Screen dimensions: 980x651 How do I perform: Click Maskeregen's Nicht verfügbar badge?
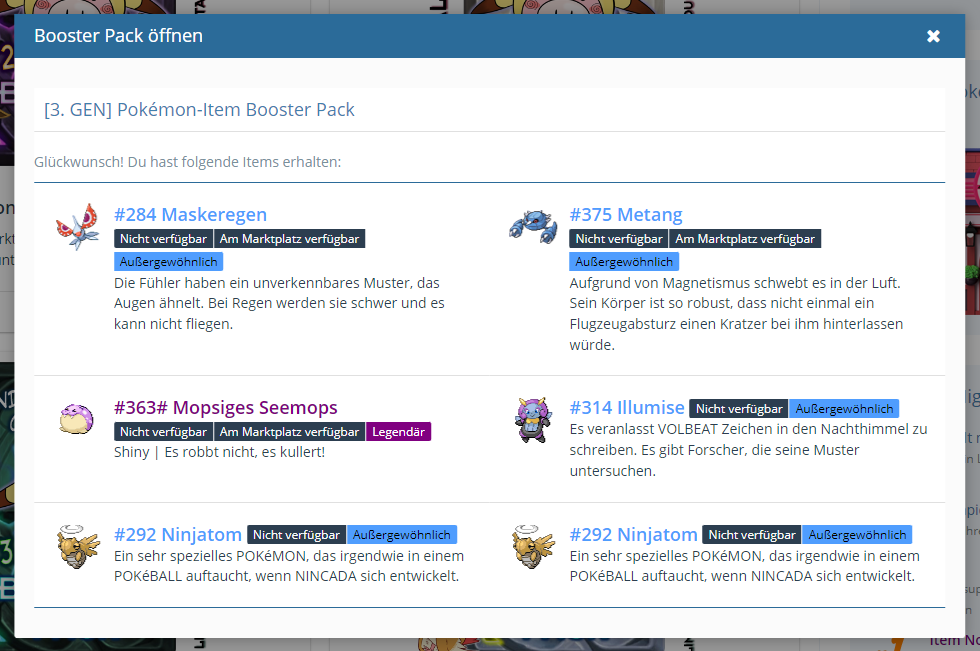pos(163,239)
